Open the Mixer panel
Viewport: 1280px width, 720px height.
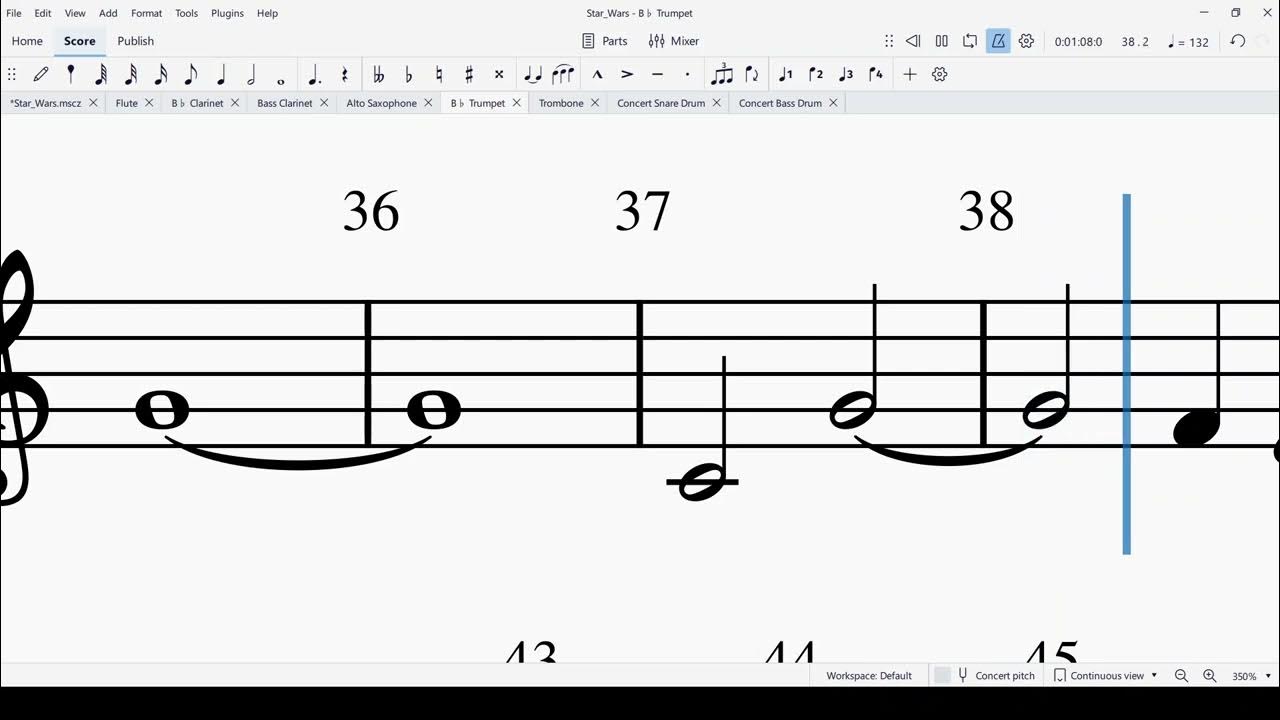tap(674, 41)
